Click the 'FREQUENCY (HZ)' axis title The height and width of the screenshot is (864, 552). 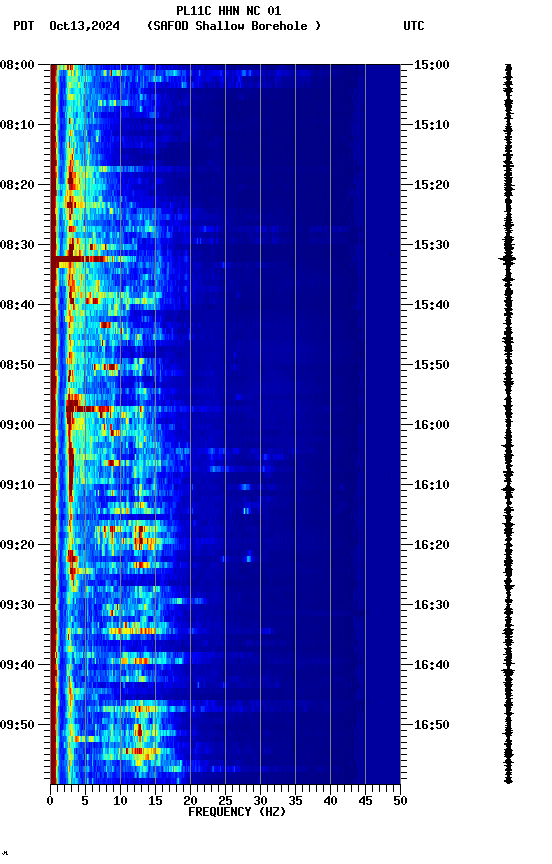(x=237, y=812)
